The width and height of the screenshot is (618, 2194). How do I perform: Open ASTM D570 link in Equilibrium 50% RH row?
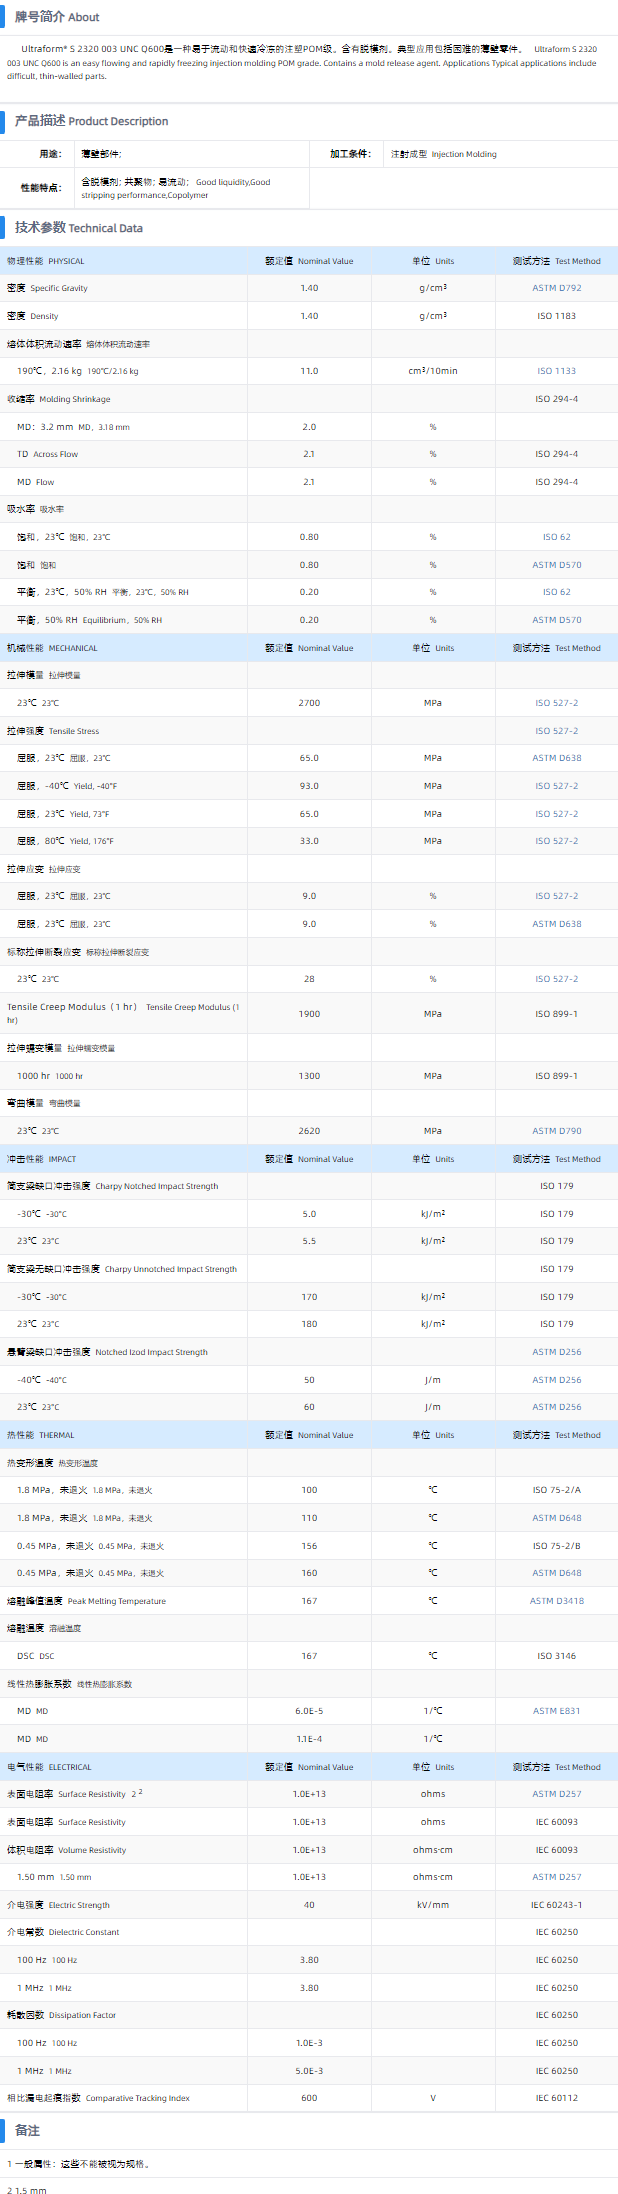click(x=556, y=620)
